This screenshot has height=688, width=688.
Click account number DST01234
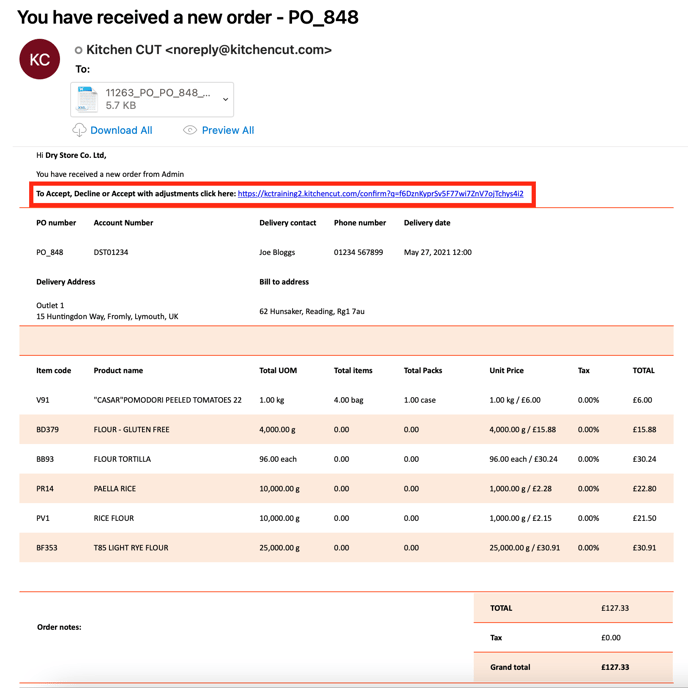(x=111, y=252)
